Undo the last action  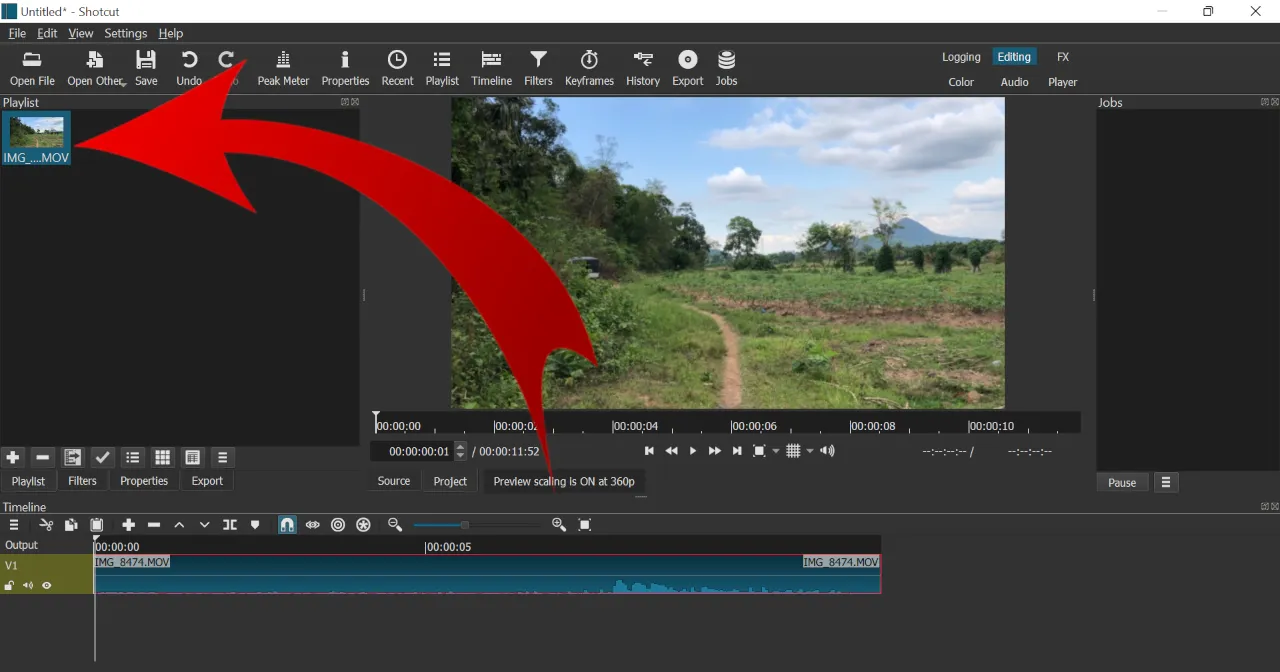pos(189,68)
